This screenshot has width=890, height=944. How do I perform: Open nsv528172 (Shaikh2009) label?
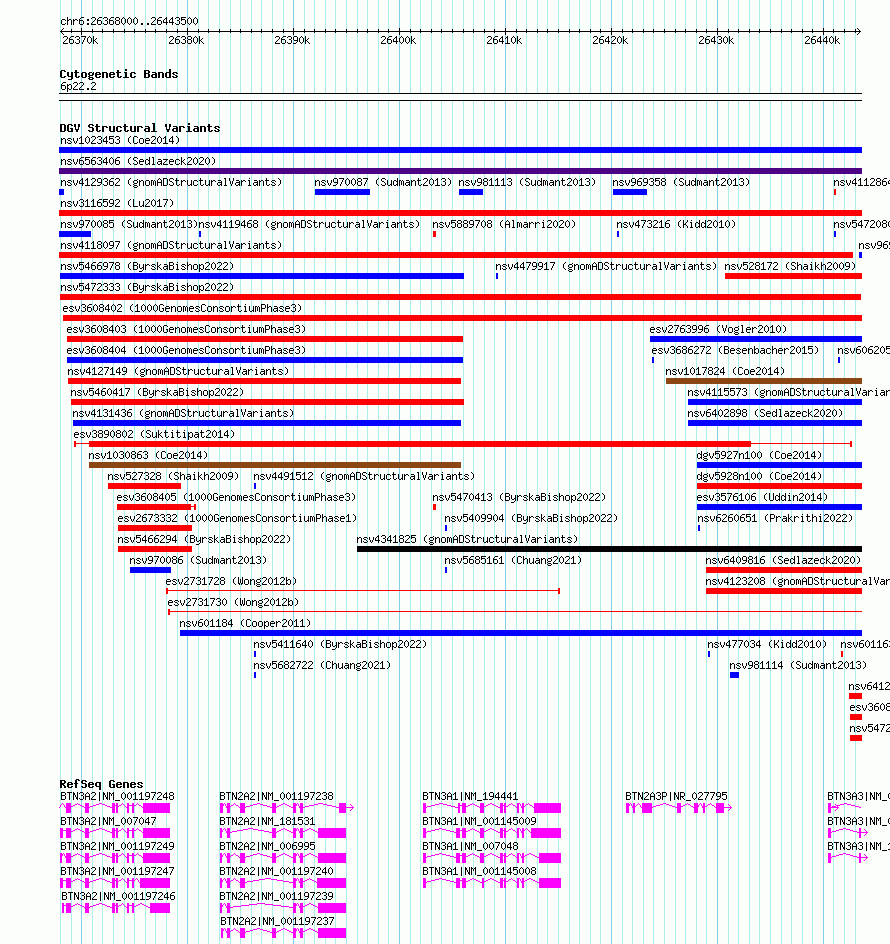[x=790, y=266]
